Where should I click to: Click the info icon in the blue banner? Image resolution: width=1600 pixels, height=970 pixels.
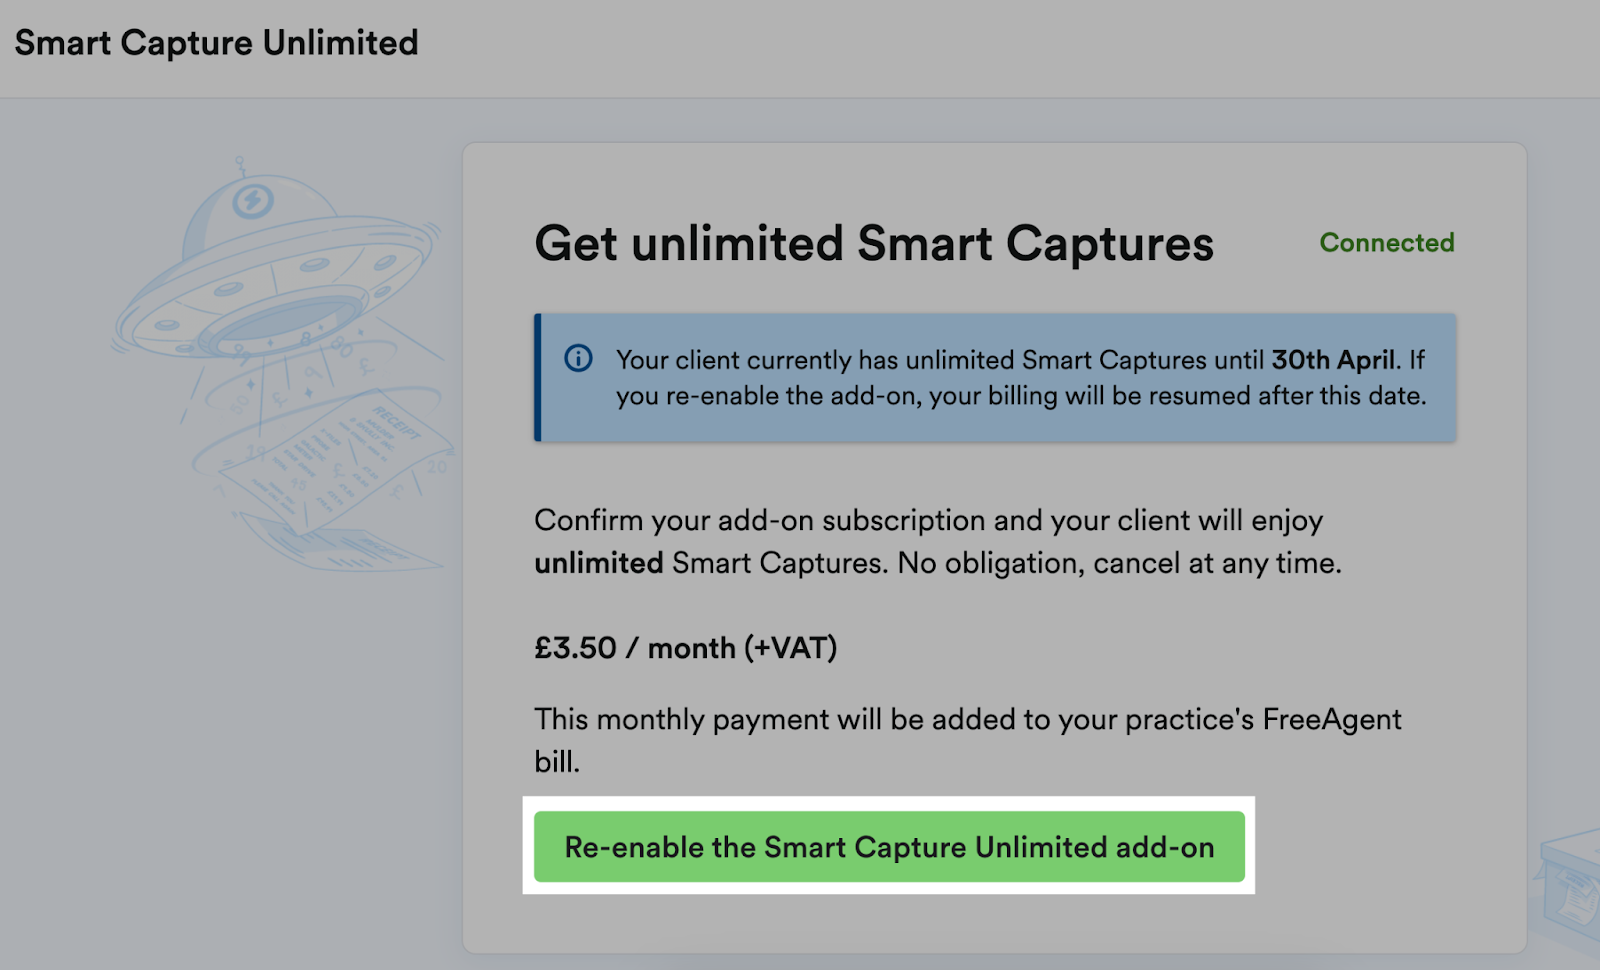point(578,358)
